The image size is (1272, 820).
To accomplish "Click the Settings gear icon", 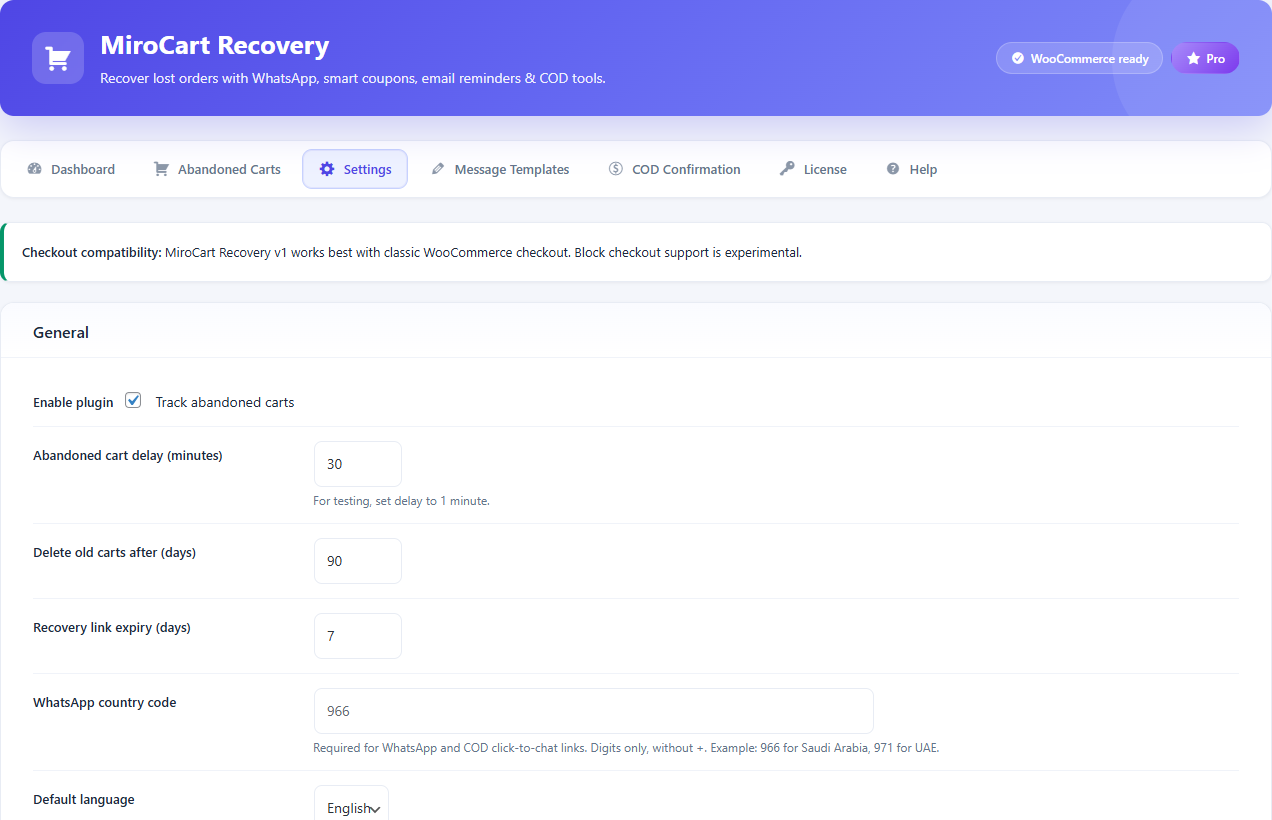I will 327,169.
